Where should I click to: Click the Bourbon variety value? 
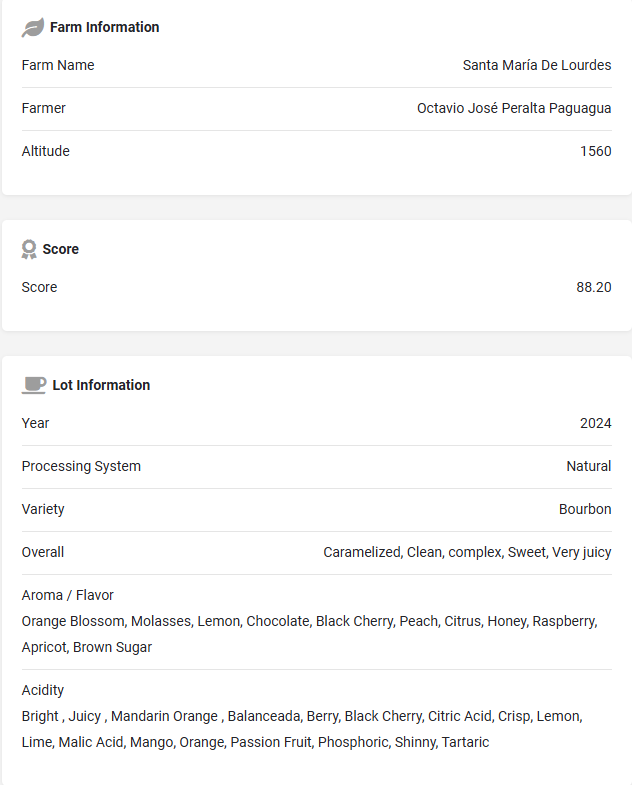tap(585, 509)
